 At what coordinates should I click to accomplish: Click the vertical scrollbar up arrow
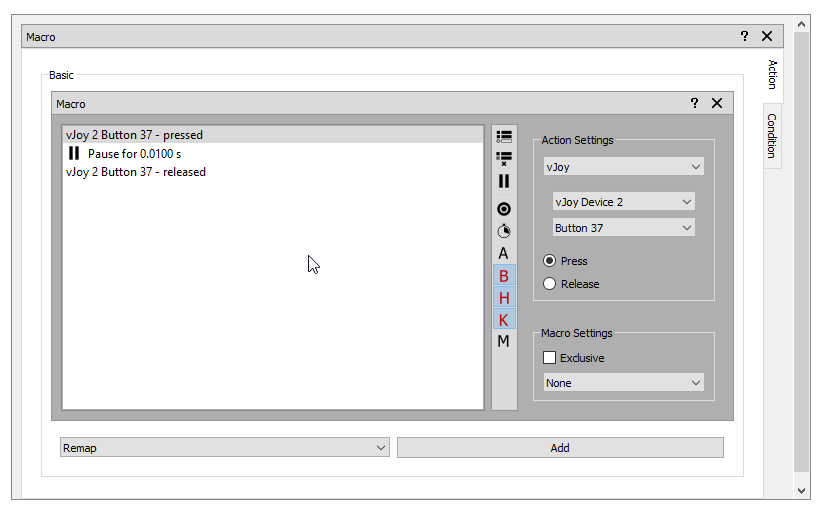coord(801,24)
